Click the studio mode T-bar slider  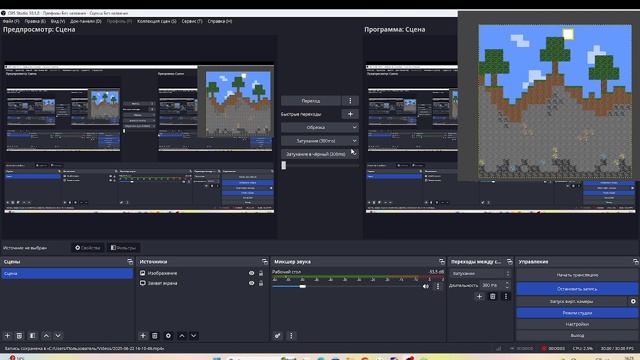tap(320, 165)
